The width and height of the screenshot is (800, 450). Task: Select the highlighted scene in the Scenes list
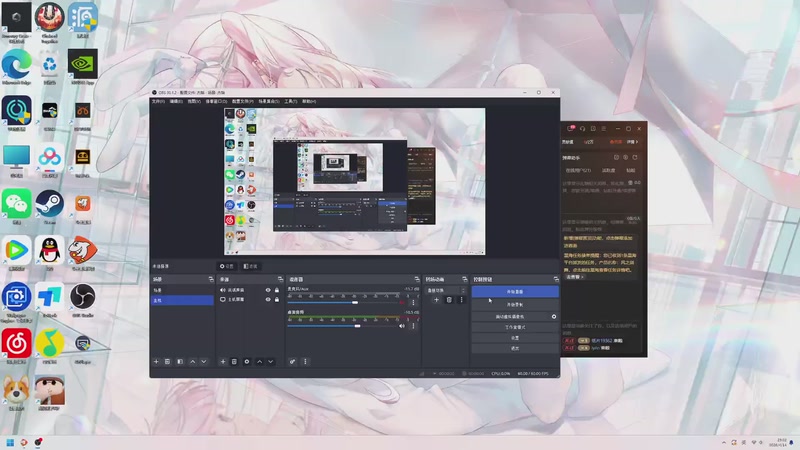click(182, 301)
